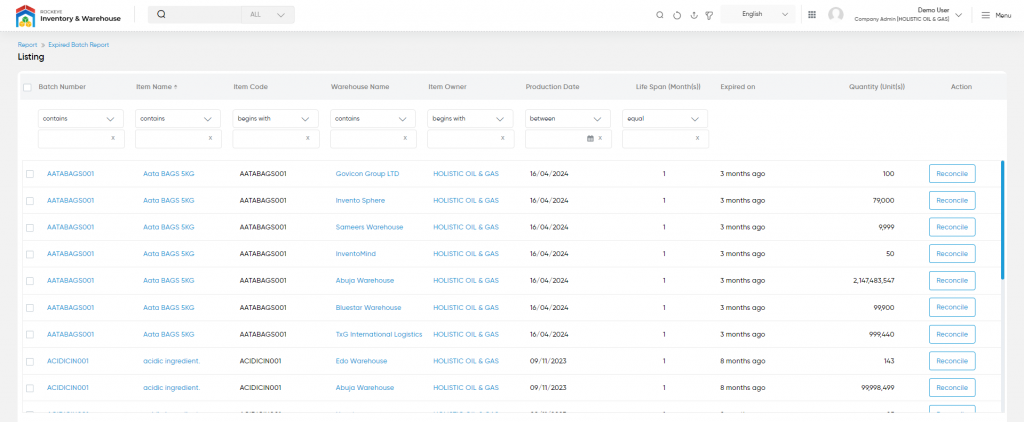Click the filter funnel icon in the header
This screenshot has width=1024, height=422.
point(709,15)
